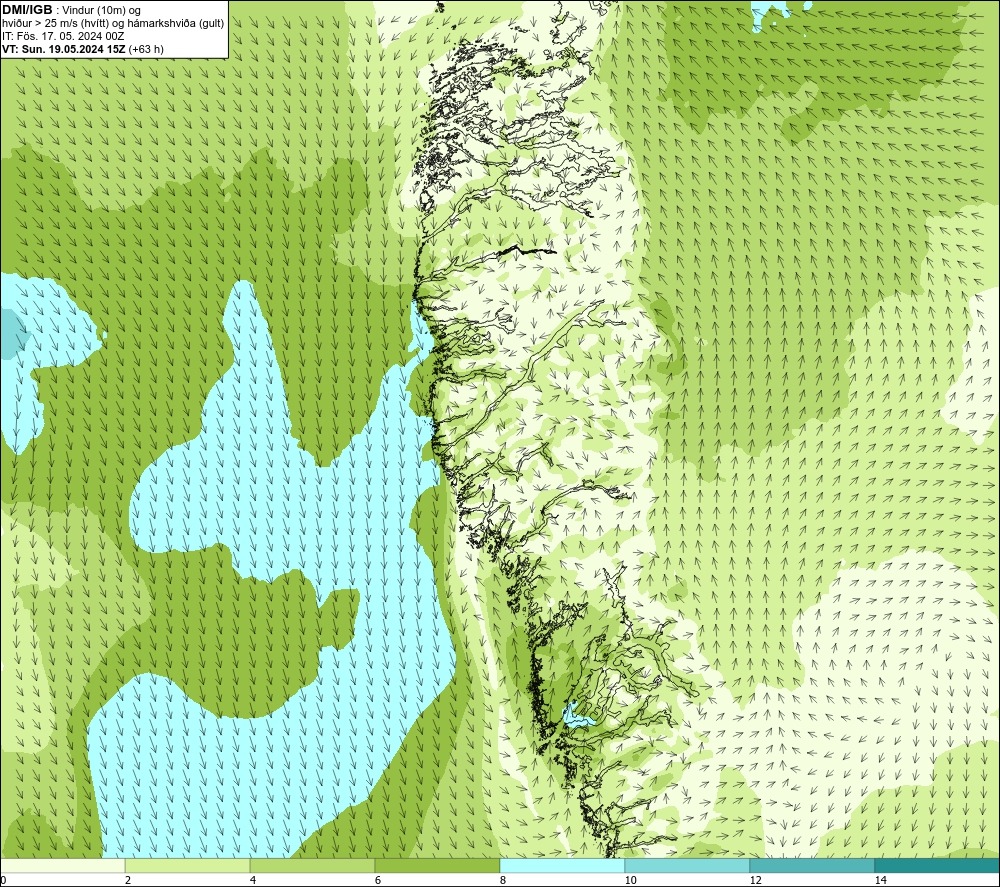Click the scale label '6'
The height and width of the screenshot is (887, 1000).
(x=378, y=880)
